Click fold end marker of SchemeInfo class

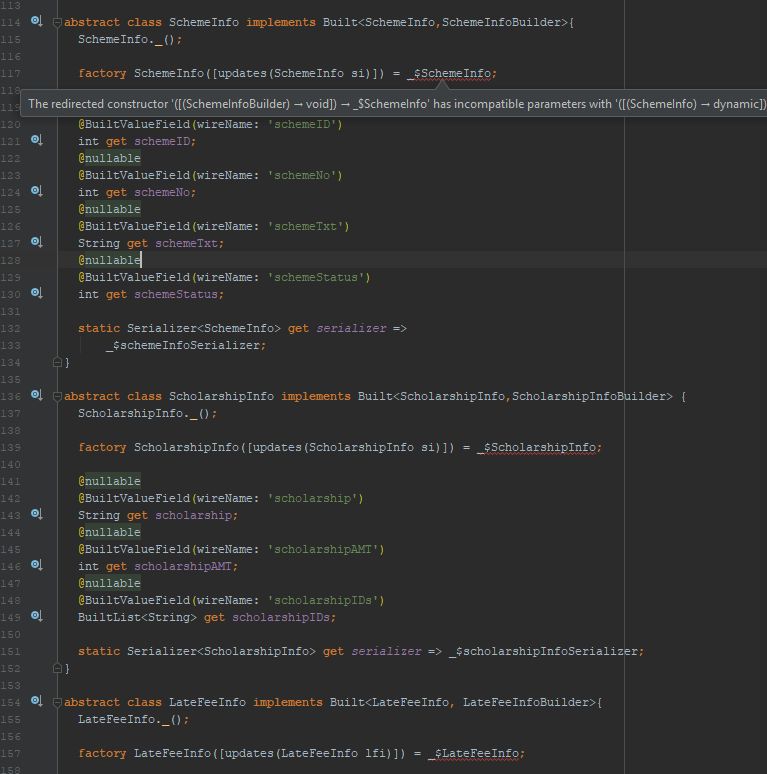[x=57, y=362]
